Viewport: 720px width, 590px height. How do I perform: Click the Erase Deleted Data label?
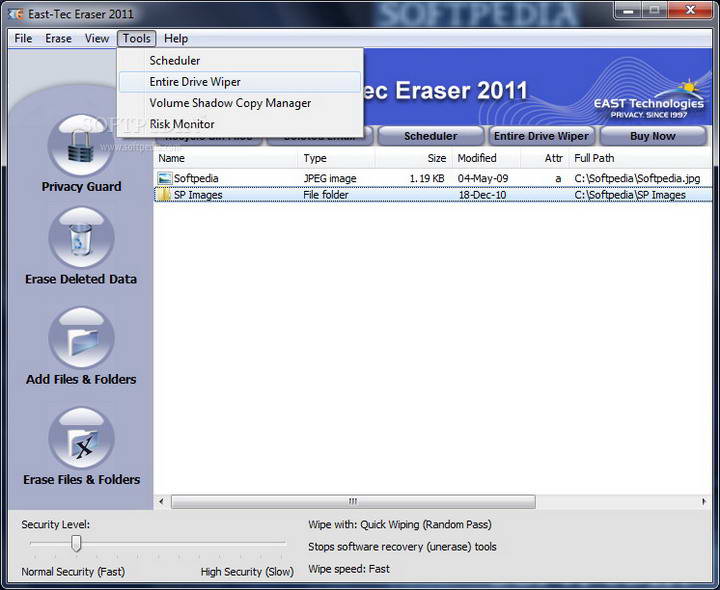coord(81,279)
